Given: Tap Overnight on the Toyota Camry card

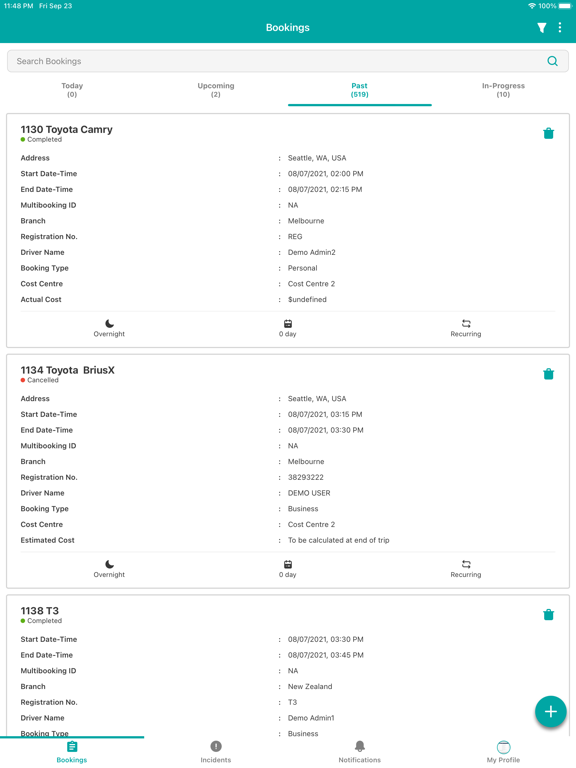Looking at the screenshot, I should (x=109, y=328).
